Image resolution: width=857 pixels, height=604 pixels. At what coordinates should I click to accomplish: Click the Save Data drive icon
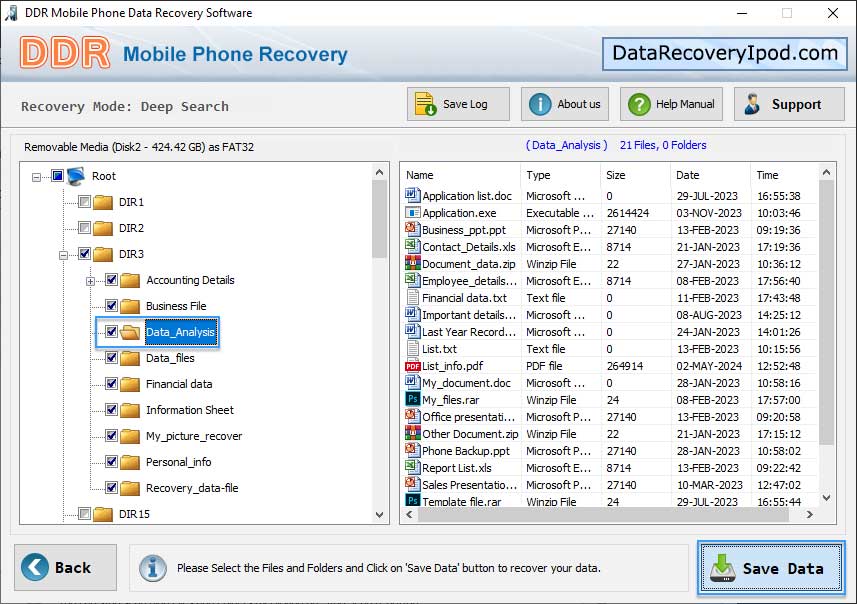(x=723, y=568)
